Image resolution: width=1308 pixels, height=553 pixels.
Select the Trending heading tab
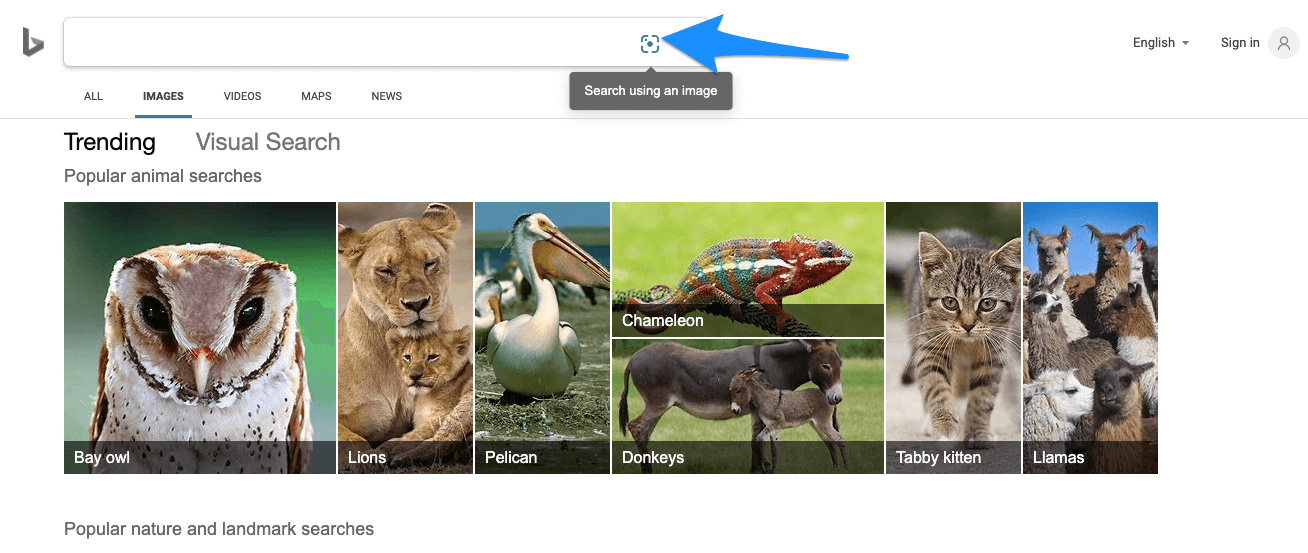point(110,142)
